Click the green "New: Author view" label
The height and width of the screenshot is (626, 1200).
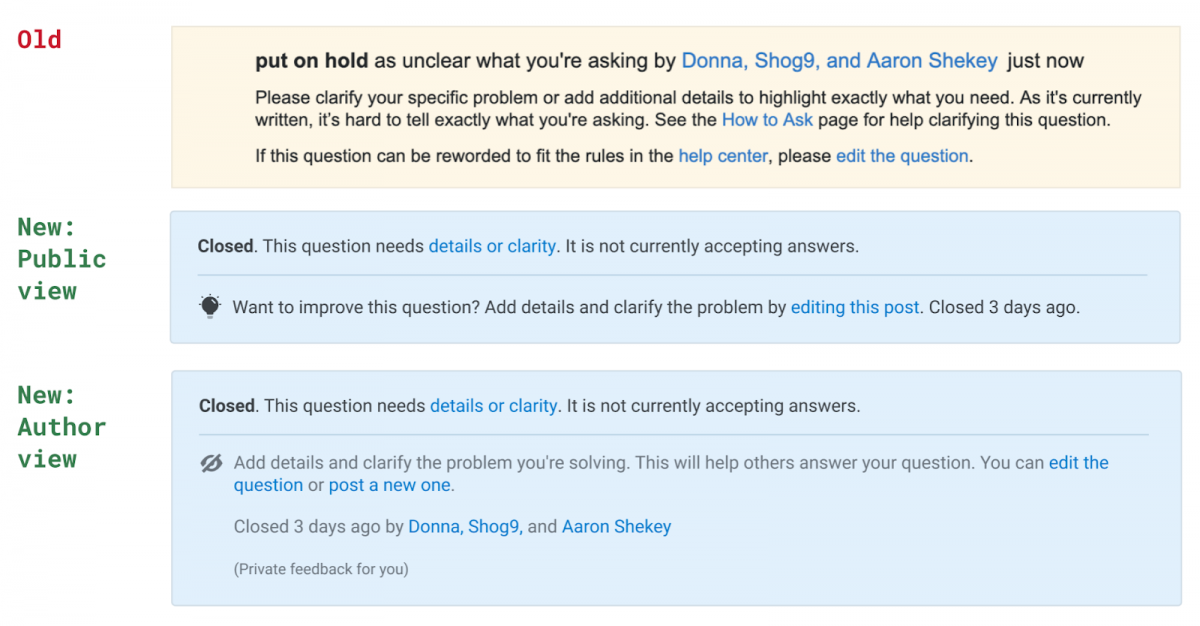[x=61, y=427]
